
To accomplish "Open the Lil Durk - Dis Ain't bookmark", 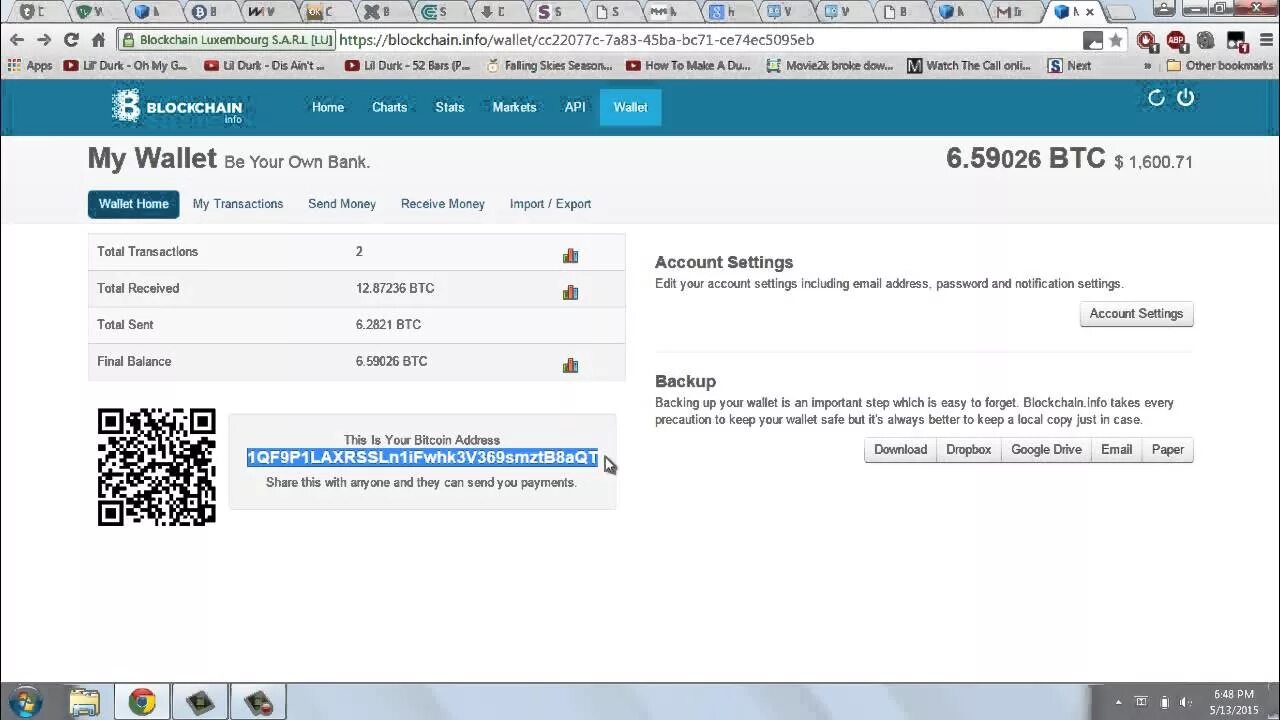I will (264, 66).
